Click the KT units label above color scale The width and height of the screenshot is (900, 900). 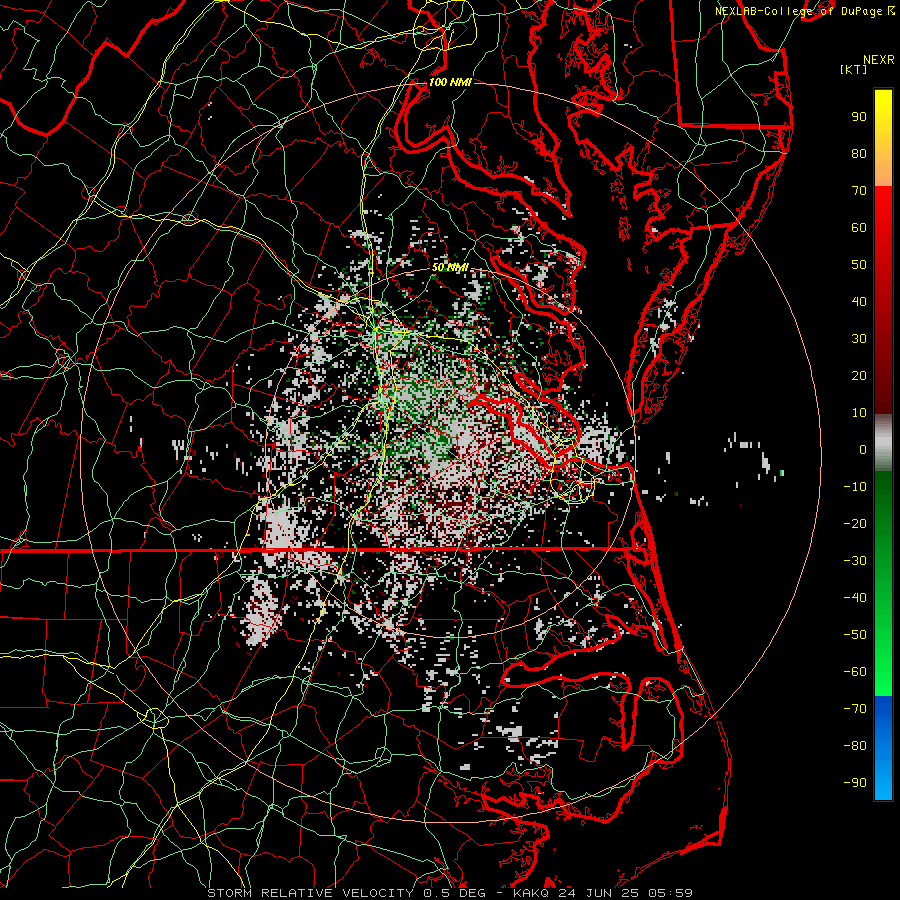(854, 69)
